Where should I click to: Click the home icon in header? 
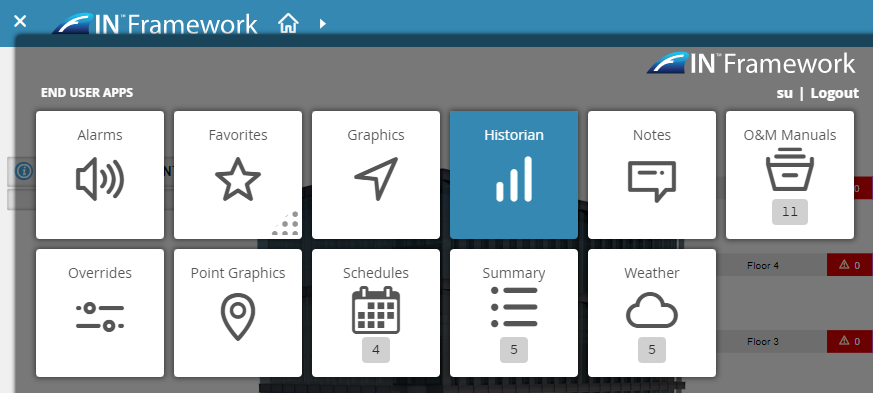pyautogui.click(x=288, y=23)
